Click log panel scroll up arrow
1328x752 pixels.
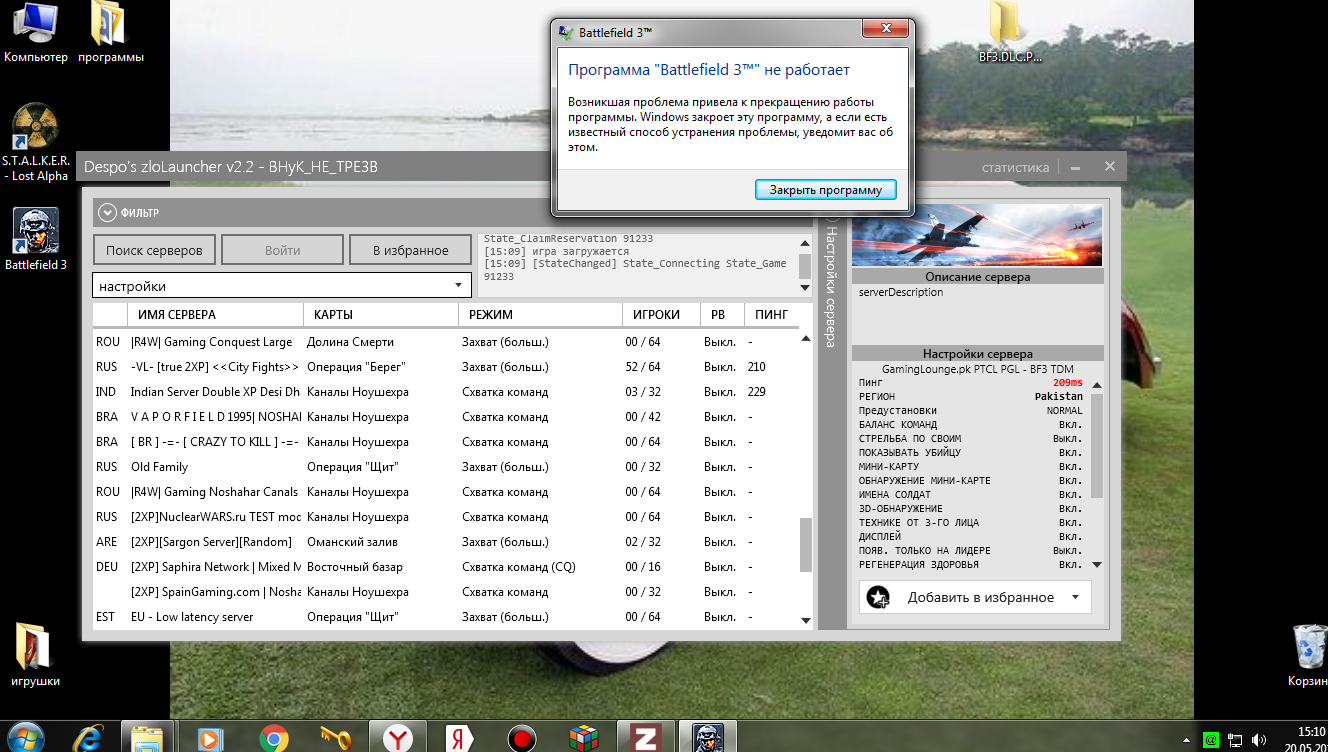[x=805, y=243]
